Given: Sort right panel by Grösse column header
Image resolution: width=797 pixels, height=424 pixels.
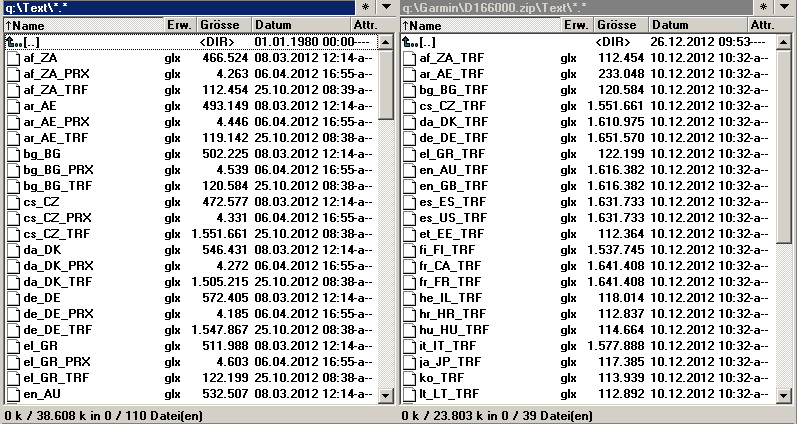Looking at the screenshot, I should tap(622, 25).
